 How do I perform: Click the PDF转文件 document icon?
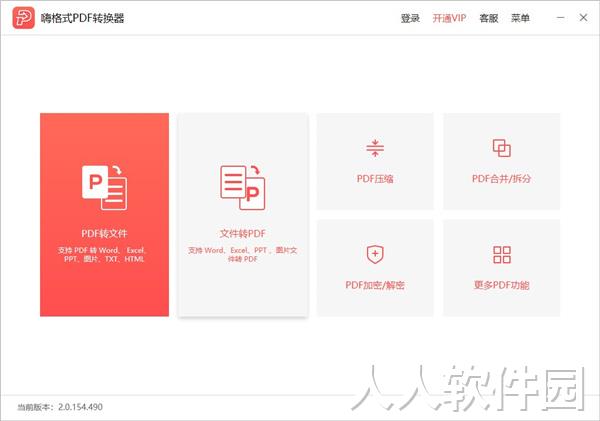[104, 188]
